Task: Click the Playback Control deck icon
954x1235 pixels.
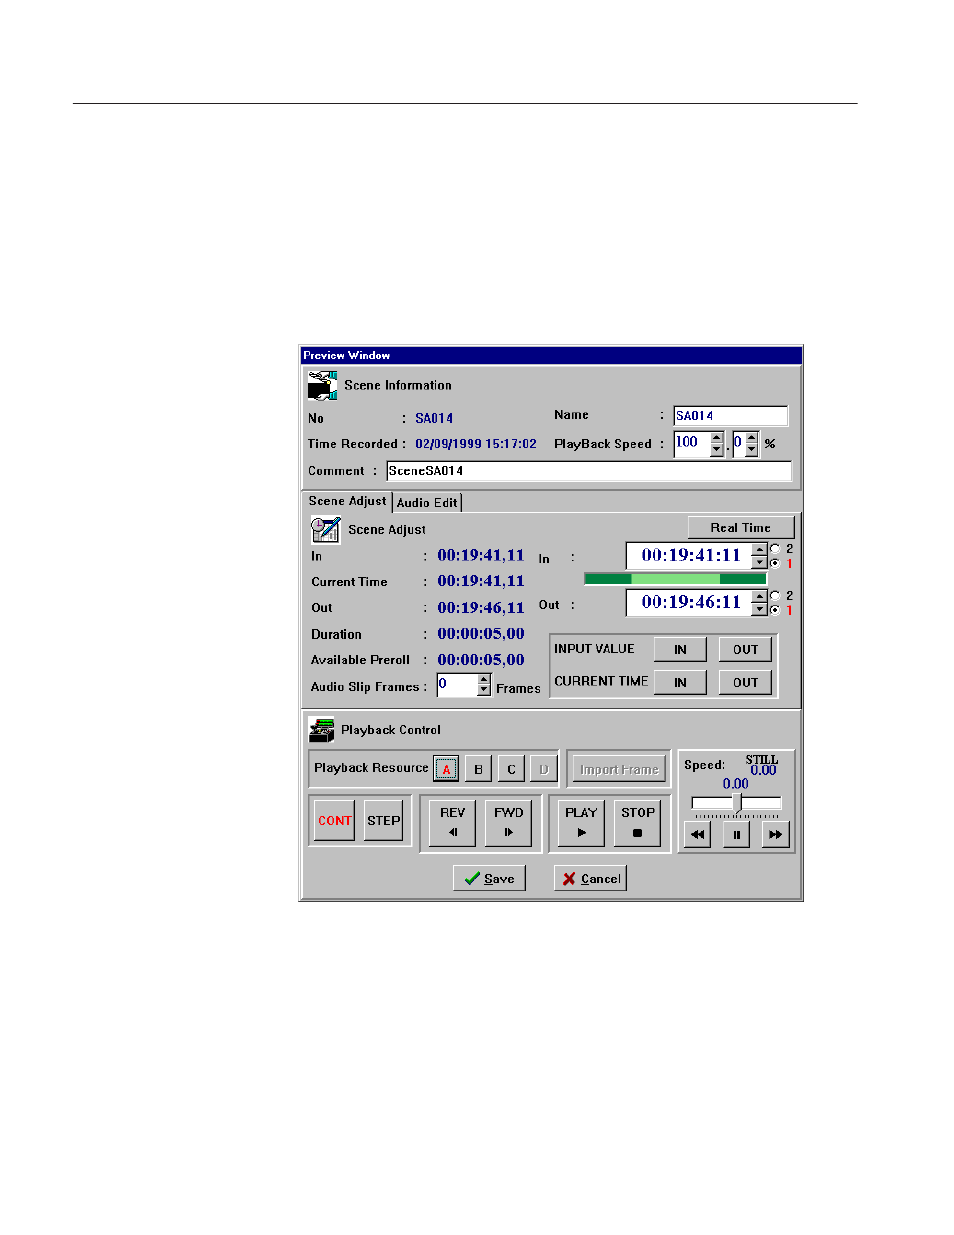Action: [x=321, y=730]
